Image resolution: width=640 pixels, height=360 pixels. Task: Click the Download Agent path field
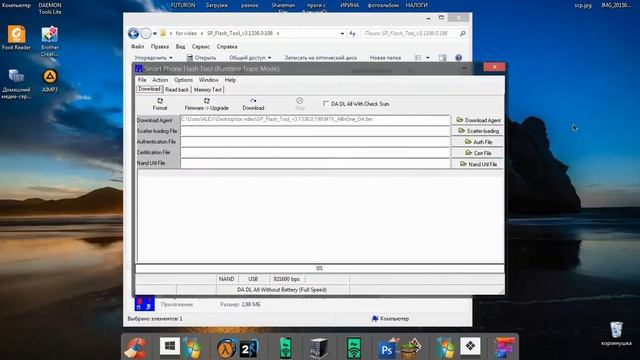coord(315,120)
